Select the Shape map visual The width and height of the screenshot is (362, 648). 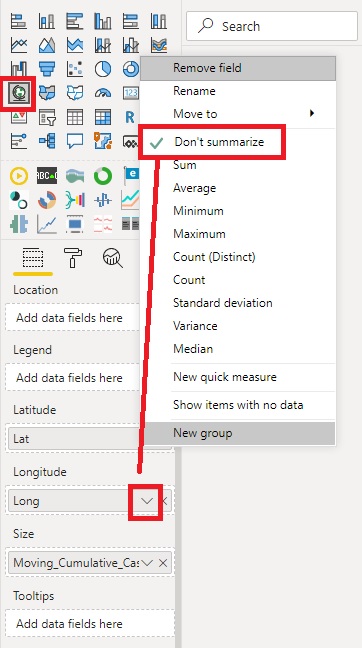tap(74, 93)
